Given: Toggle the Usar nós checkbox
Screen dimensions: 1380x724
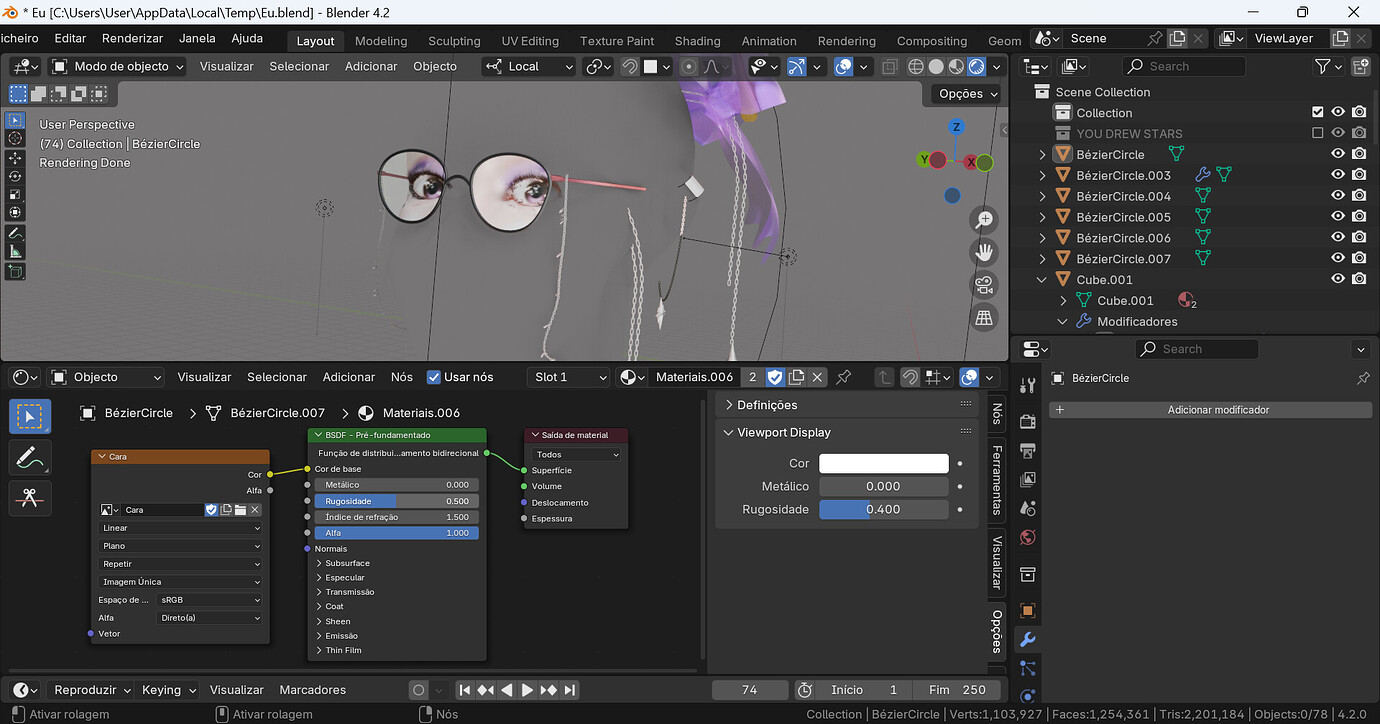Looking at the screenshot, I should coord(433,377).
